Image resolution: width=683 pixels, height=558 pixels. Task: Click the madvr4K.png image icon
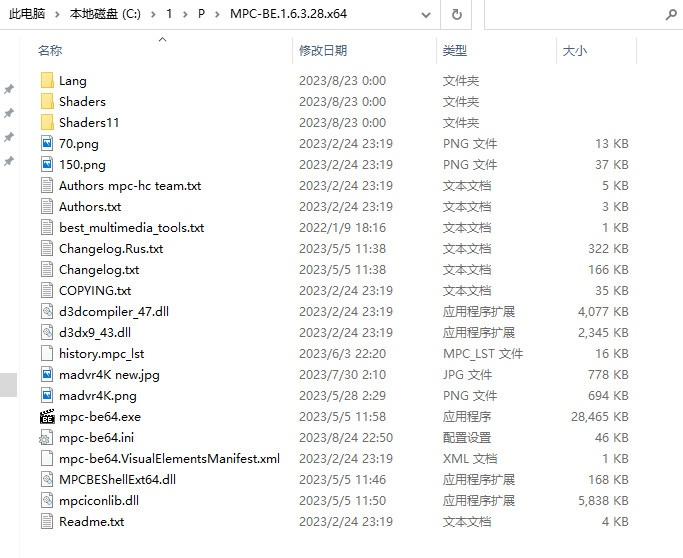tap(47, 396)
